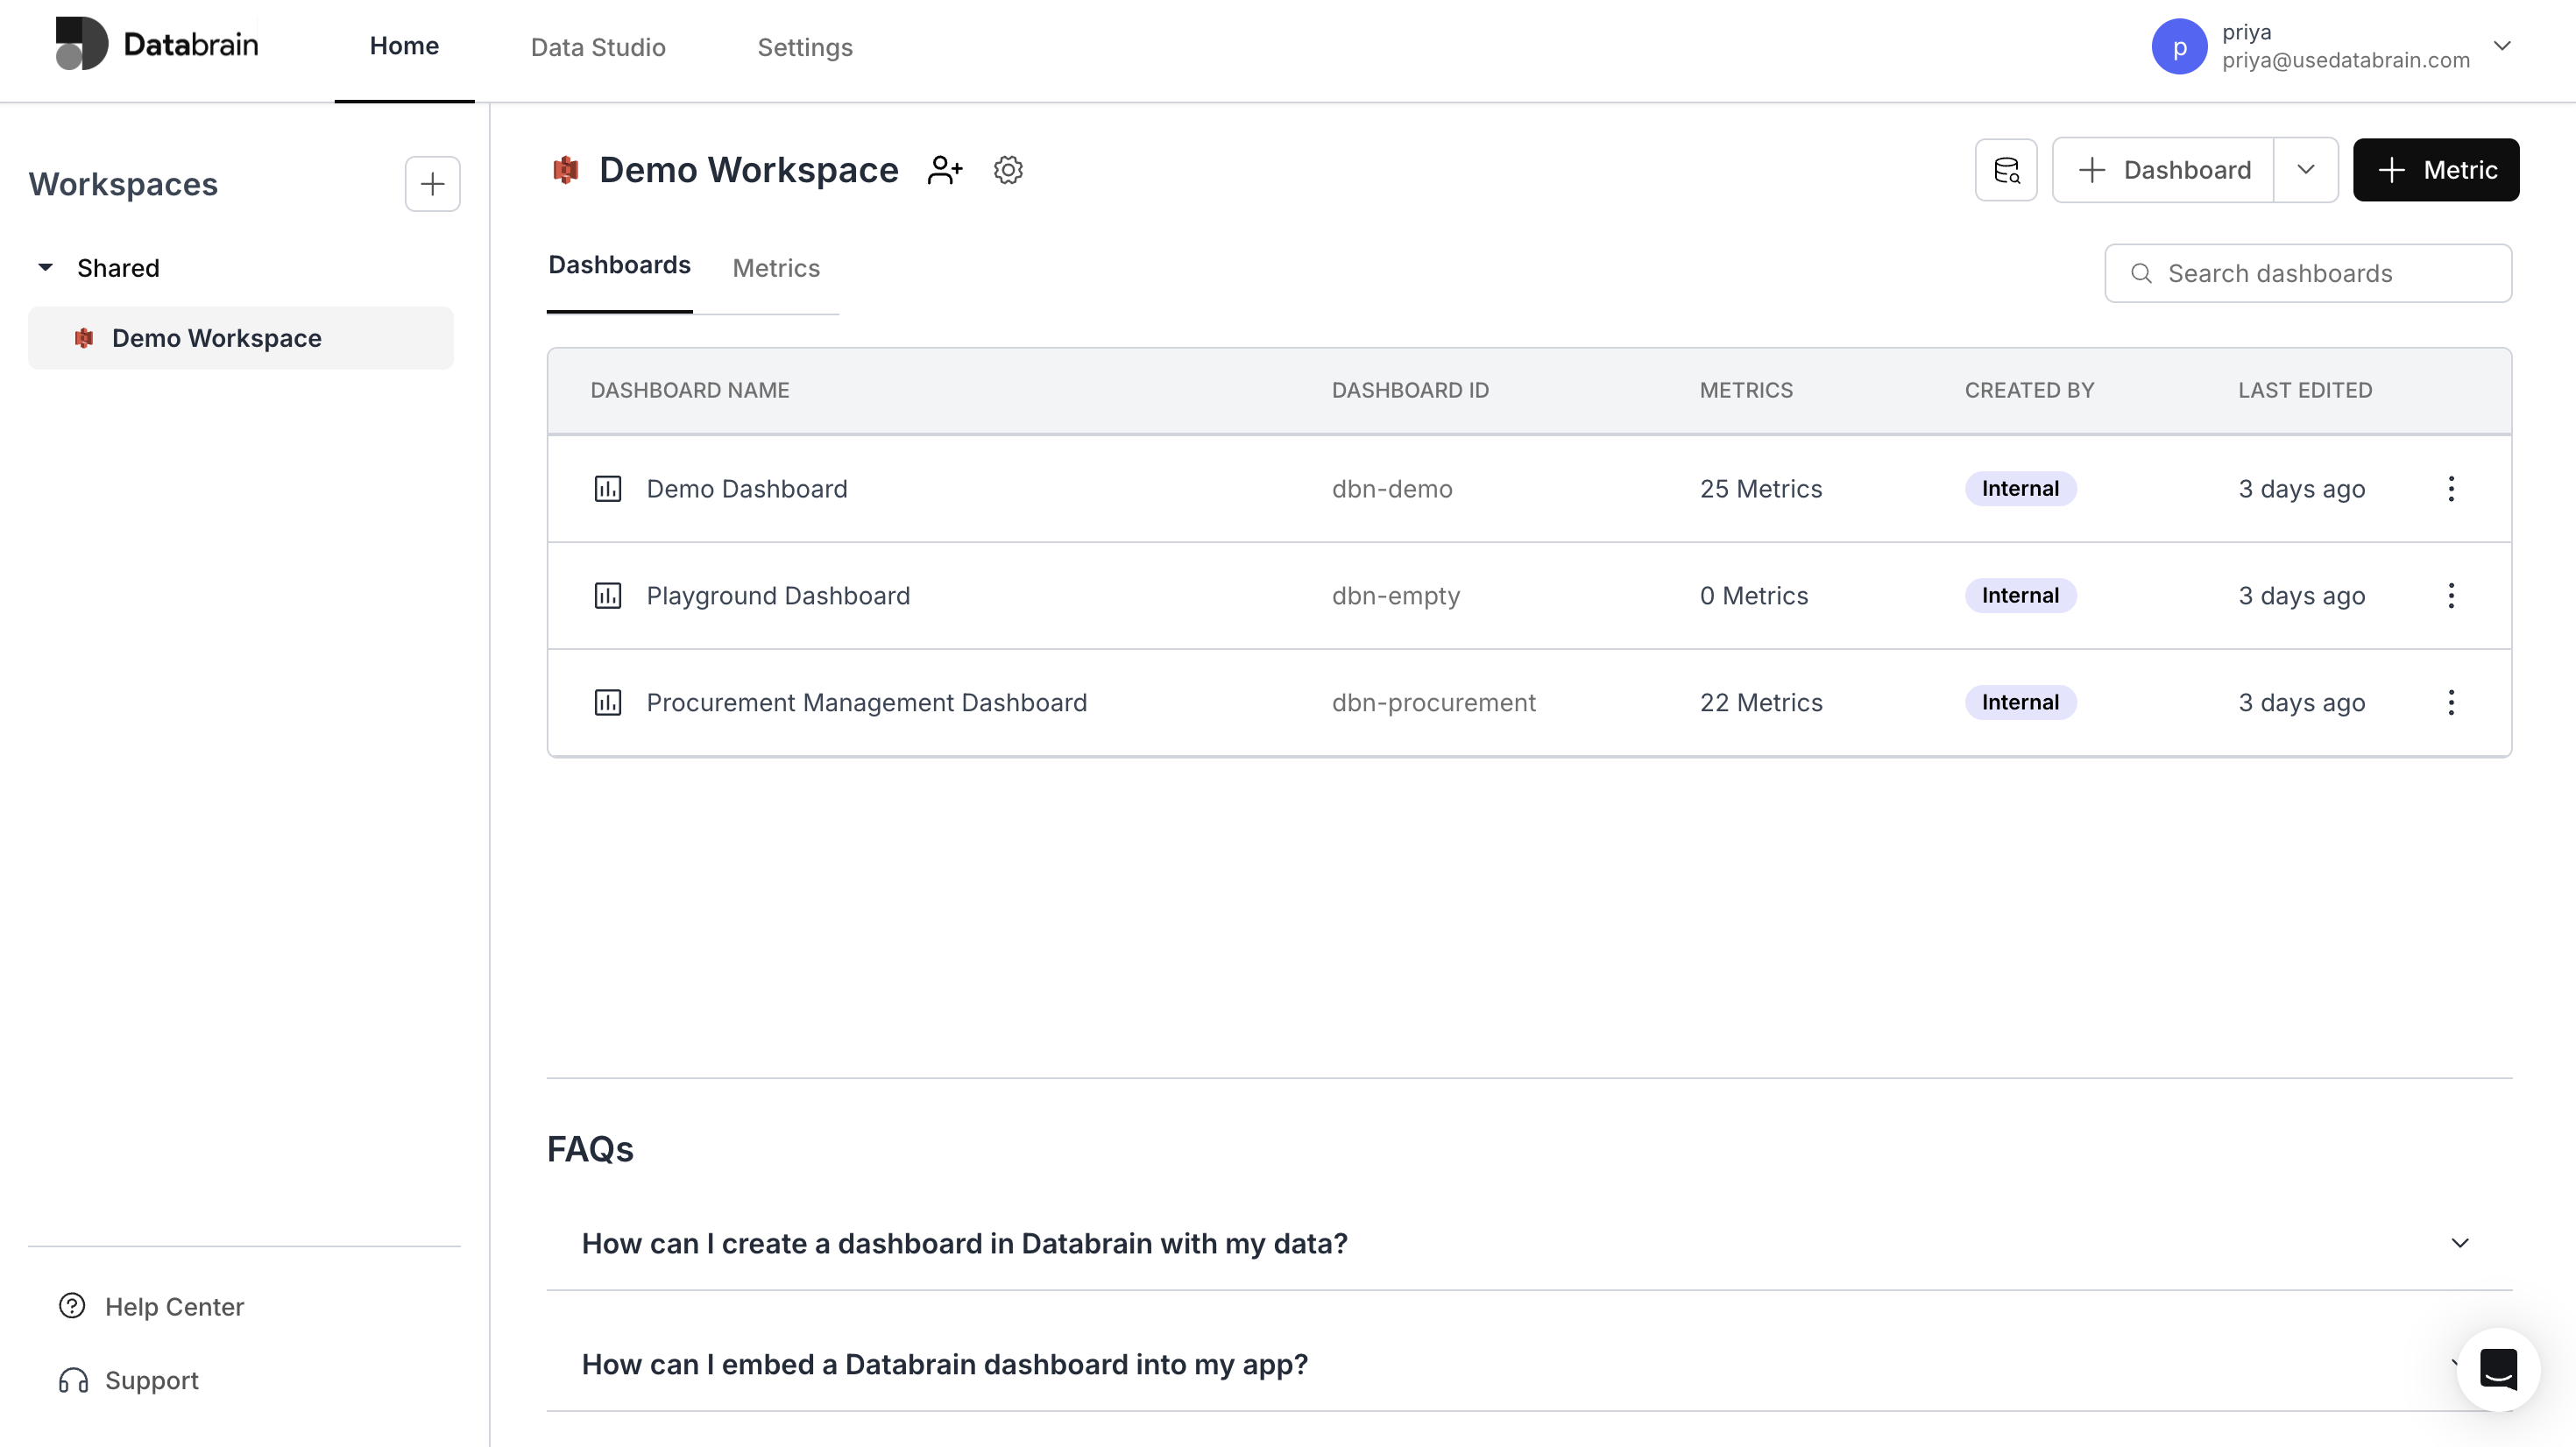Switch to the Metrics tab
2576x1447 pixels.
775,268
